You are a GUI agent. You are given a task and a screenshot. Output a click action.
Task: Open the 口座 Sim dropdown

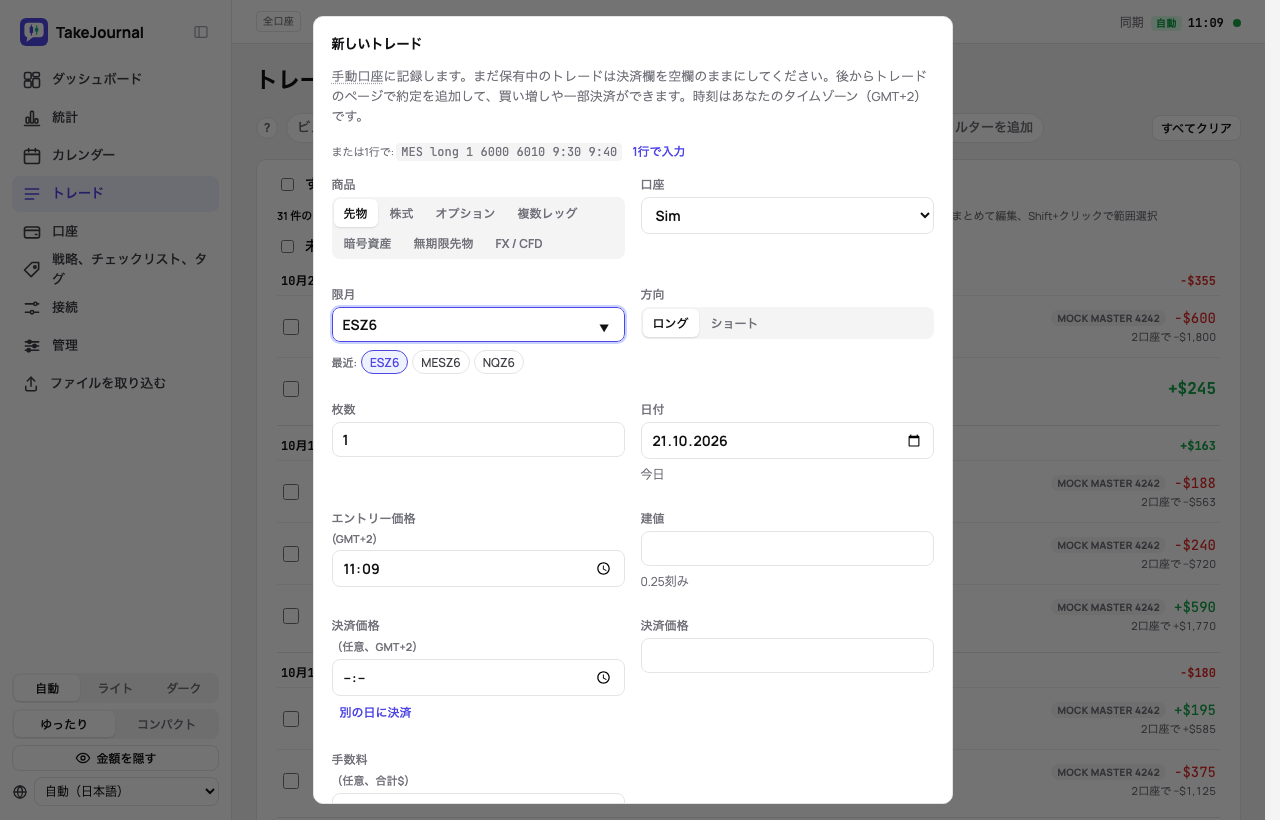[787, 216]
